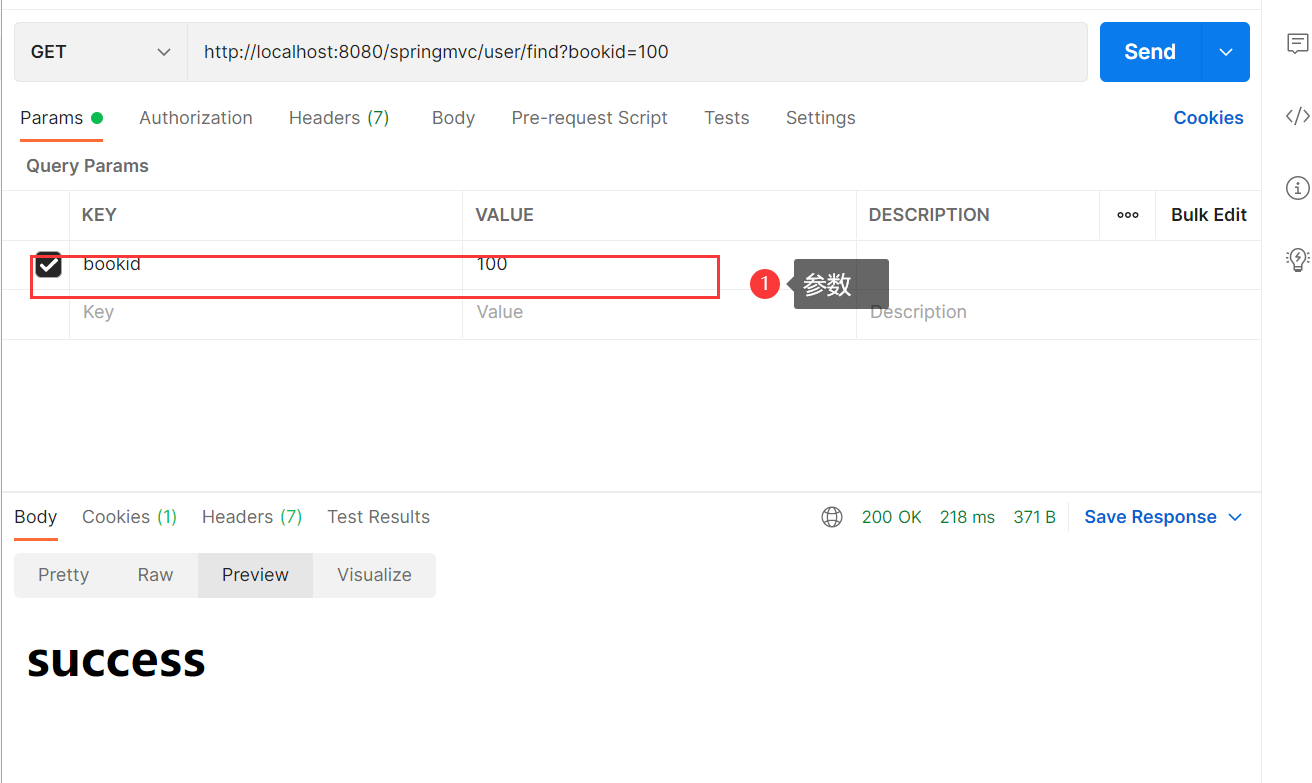
Task: Open the Pre-request Script tab
Action: click(x=589, y=118)
